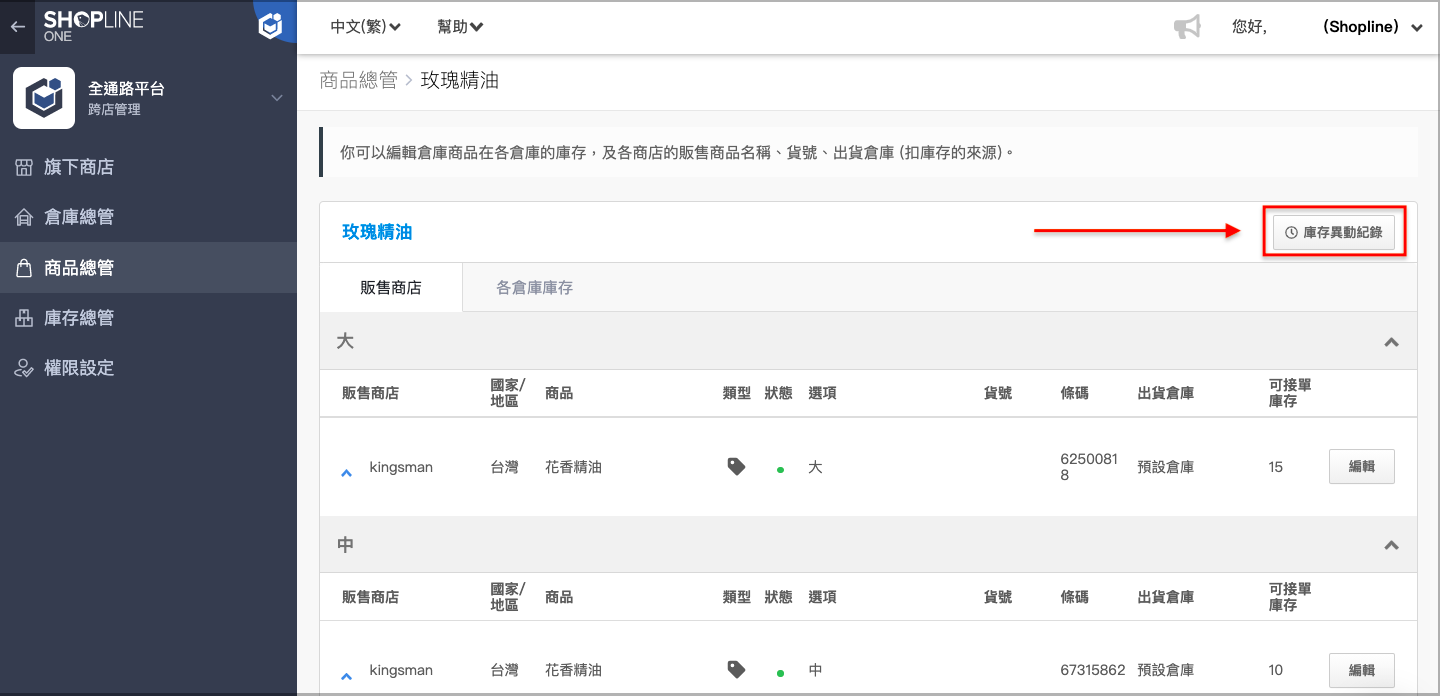
Task: Click available stock value 15
Action: tap(1275, 467)
